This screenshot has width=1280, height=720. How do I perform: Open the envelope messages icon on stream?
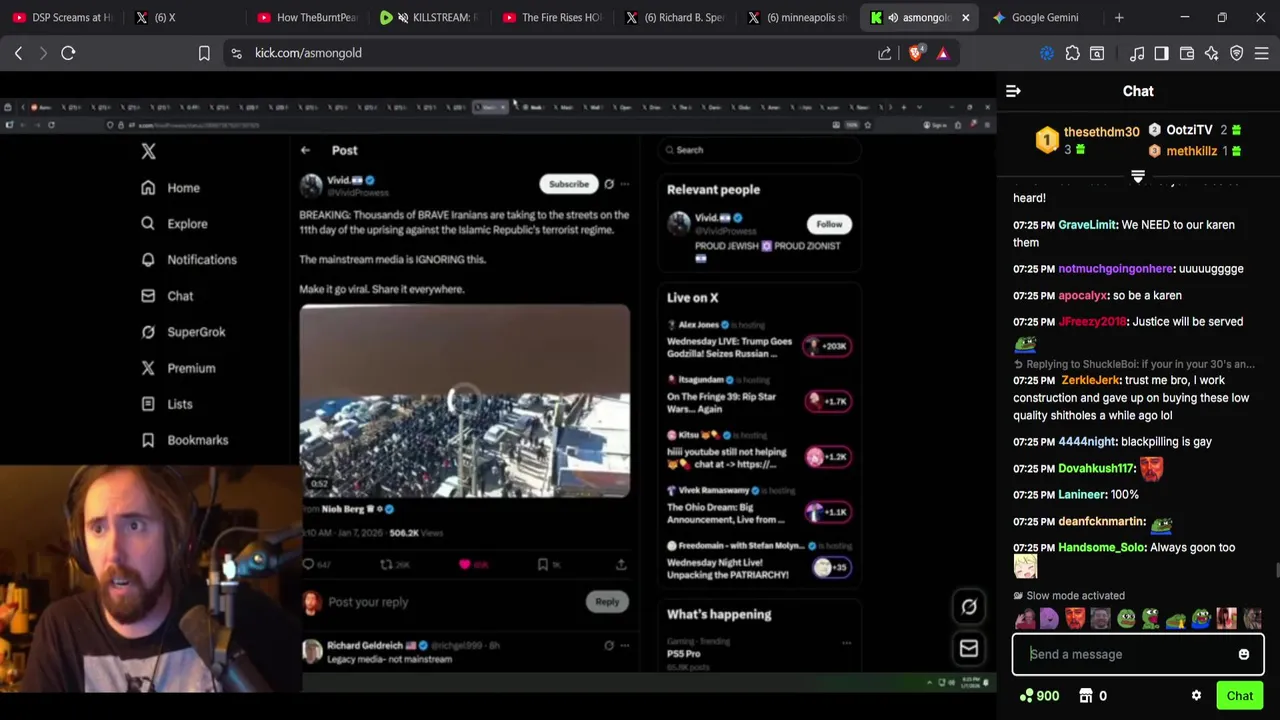(x=969, y=649)
